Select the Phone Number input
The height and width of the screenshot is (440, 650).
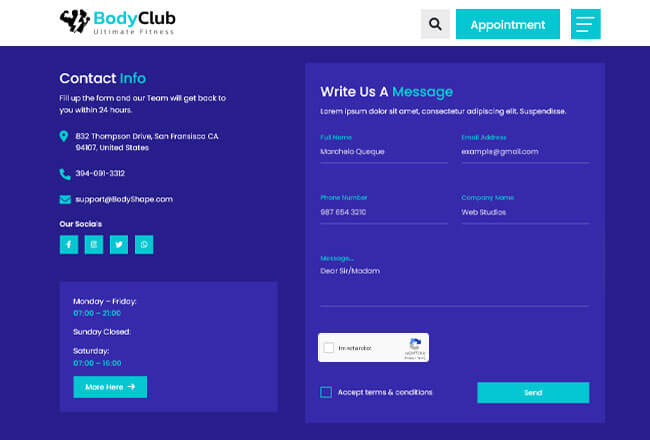pyautogui.click(x=383, y=212)
